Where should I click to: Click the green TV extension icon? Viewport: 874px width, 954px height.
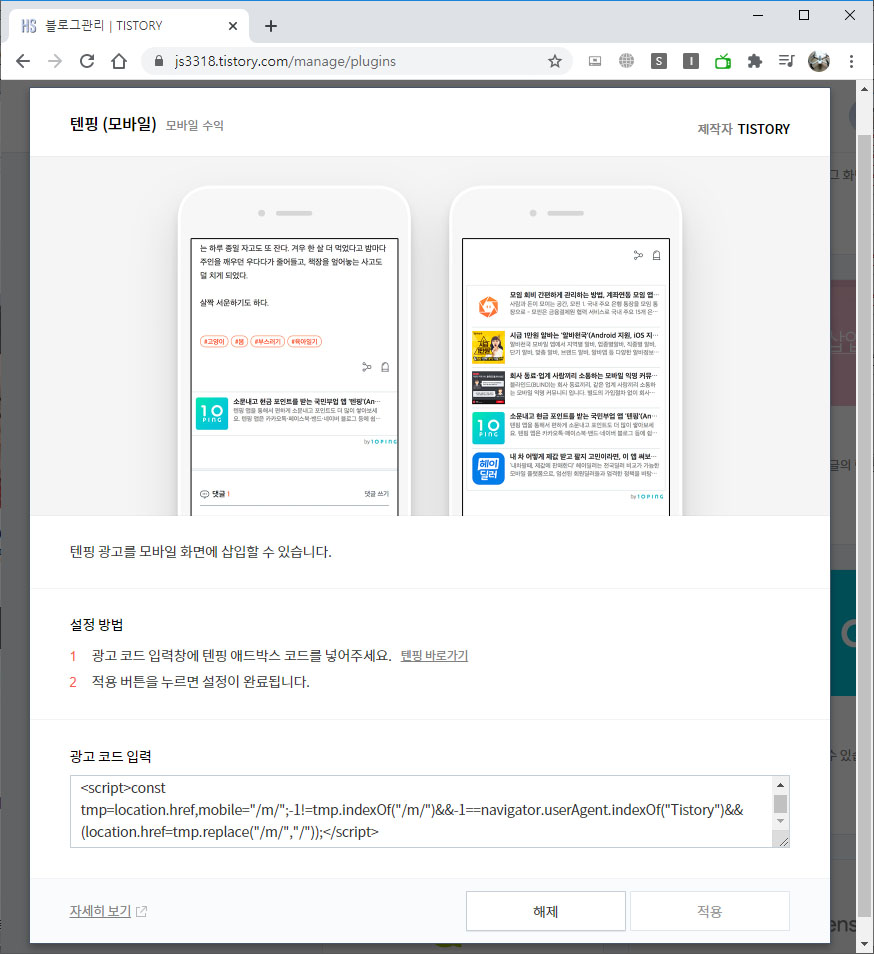pos(723,61)
